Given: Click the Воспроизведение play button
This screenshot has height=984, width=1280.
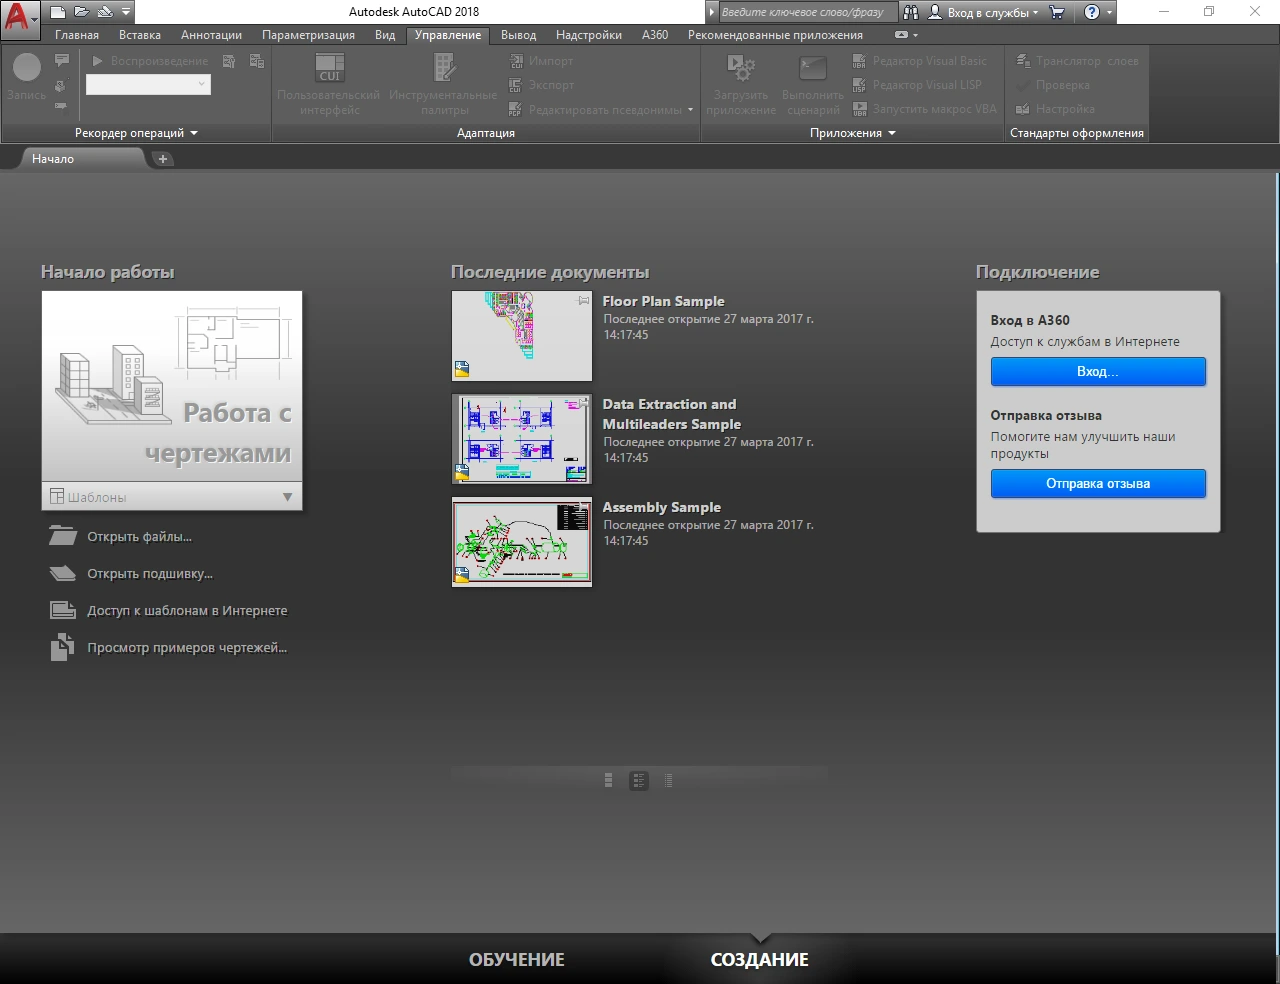Looking at the screenshot, I should [150, 61].
